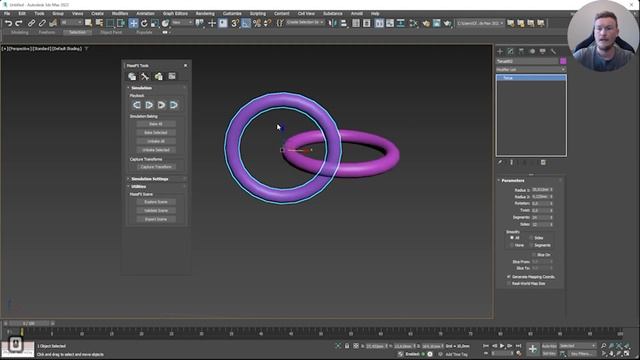Open Create tab plus icon in command panel
Image resolution: width=640 pixels, height=360 pixels.
tap(500, 51)
